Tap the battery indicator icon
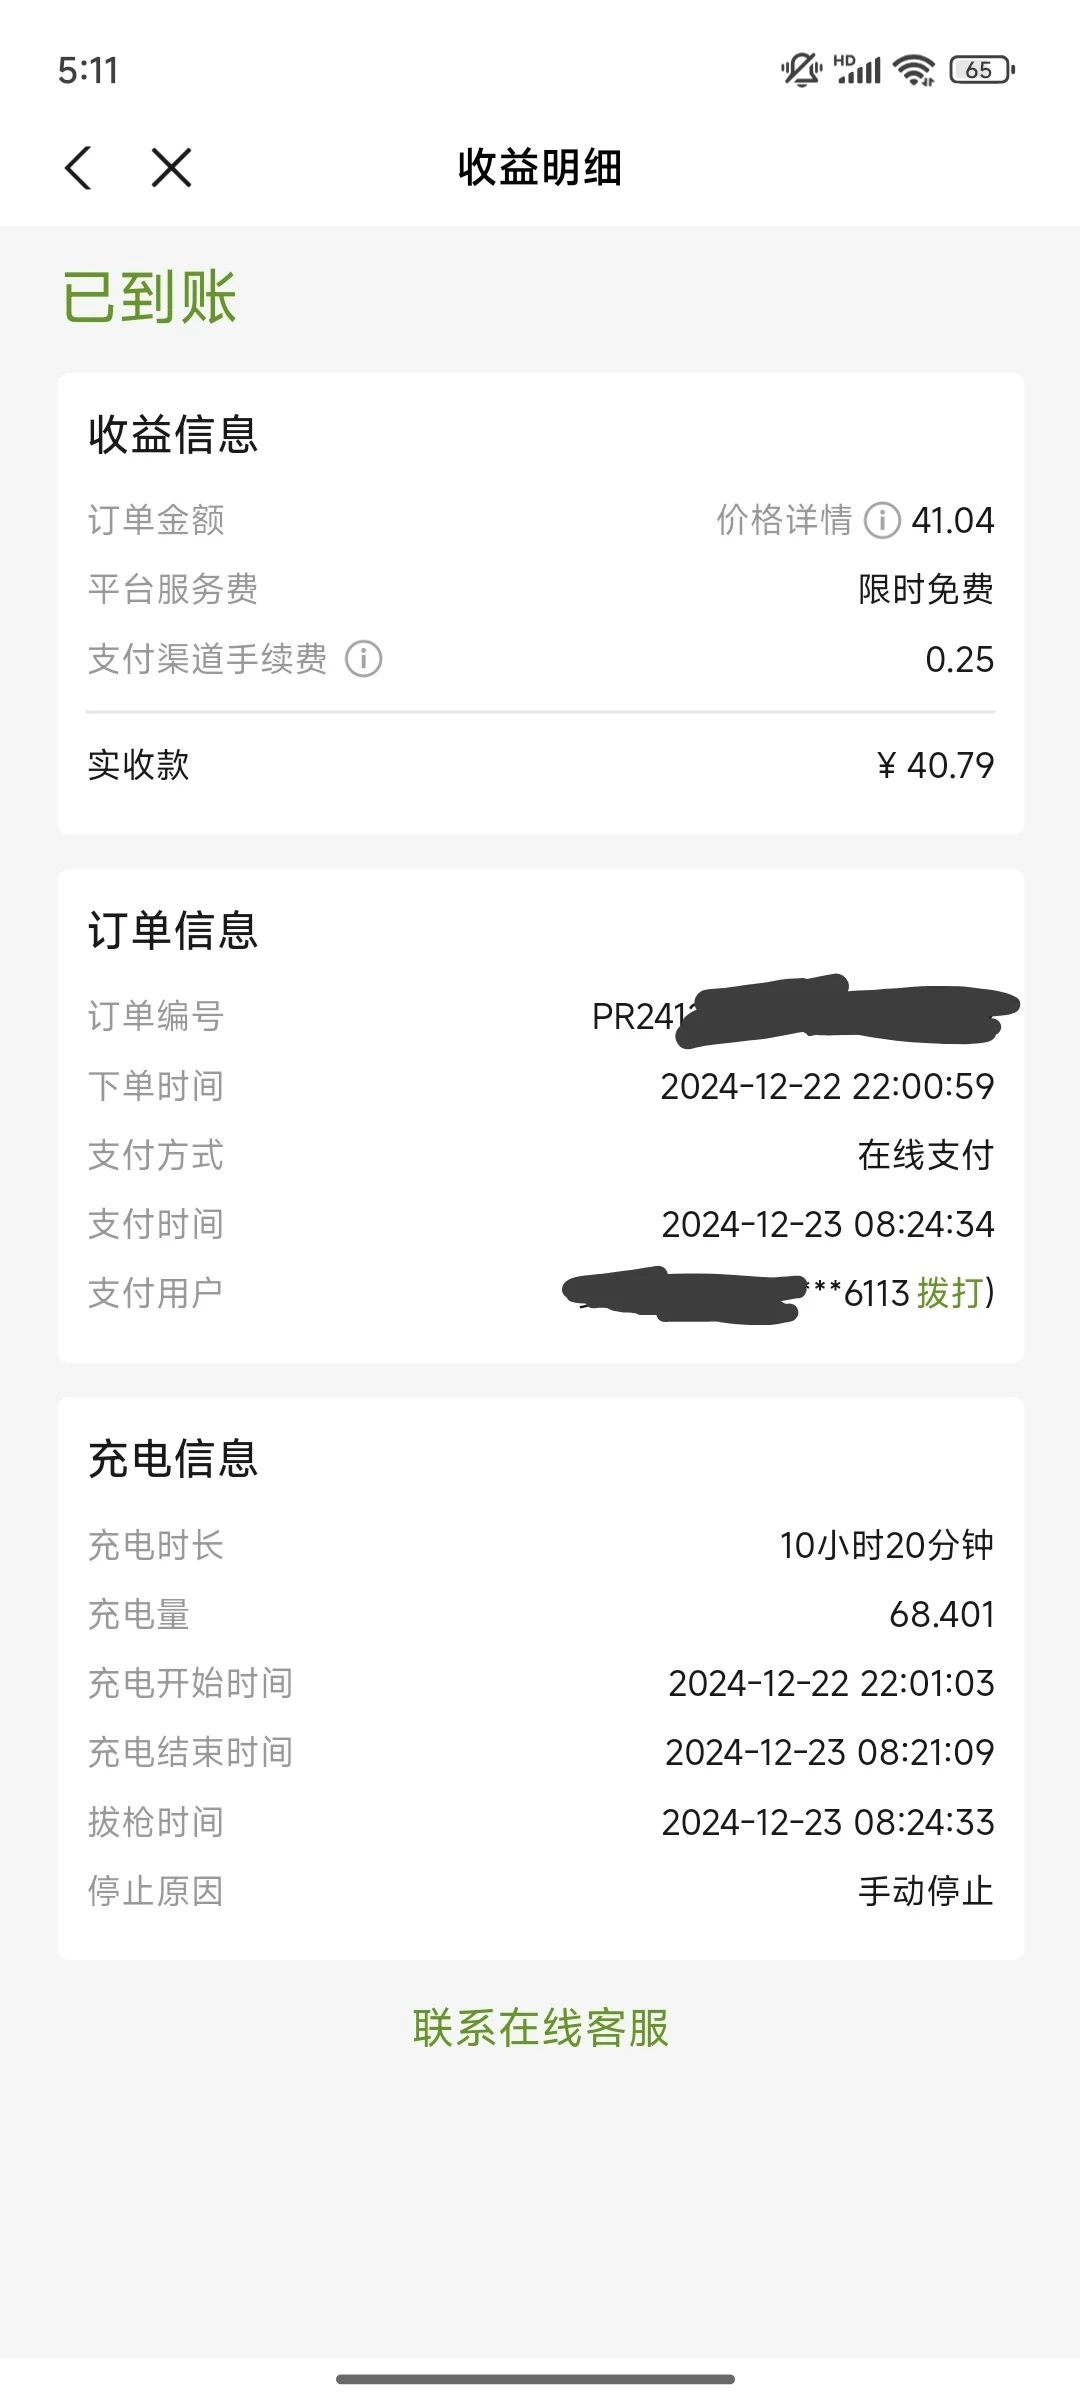 [982, 70]
